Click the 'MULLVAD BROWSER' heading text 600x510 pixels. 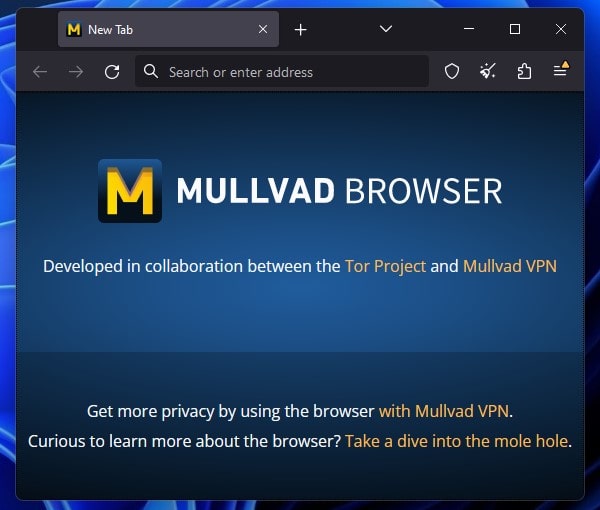tap(339, 191)
